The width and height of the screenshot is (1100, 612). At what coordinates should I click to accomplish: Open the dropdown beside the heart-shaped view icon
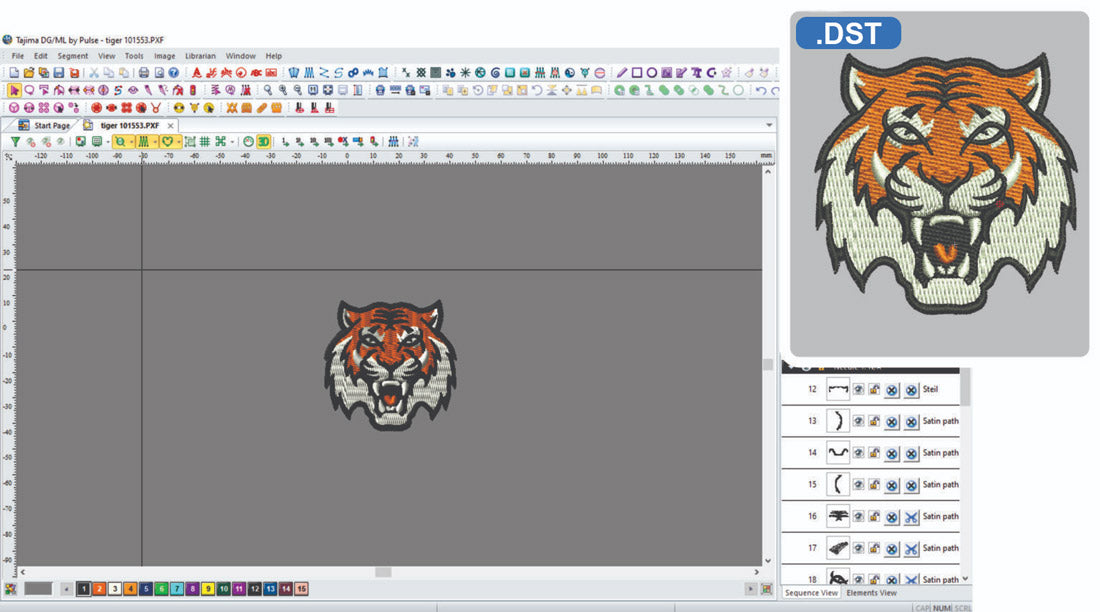178,141
